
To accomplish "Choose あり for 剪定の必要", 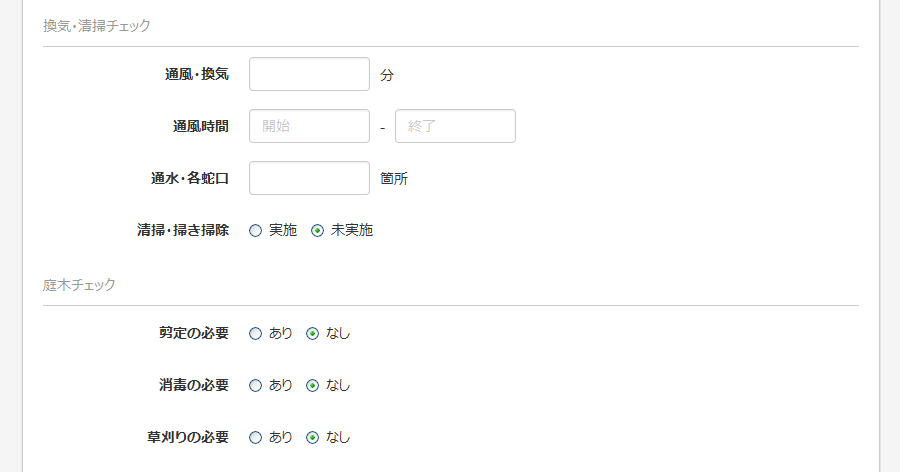I will click(255, 334).
